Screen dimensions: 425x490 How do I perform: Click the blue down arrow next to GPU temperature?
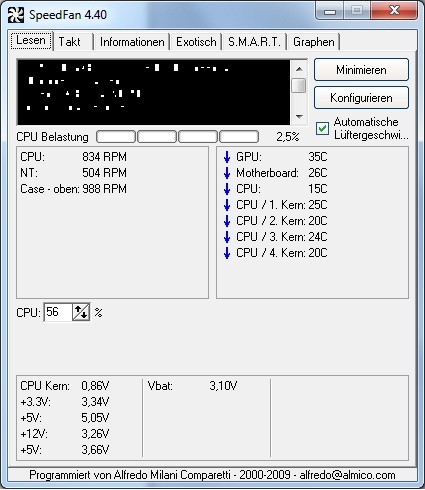(x=227, y=157)
